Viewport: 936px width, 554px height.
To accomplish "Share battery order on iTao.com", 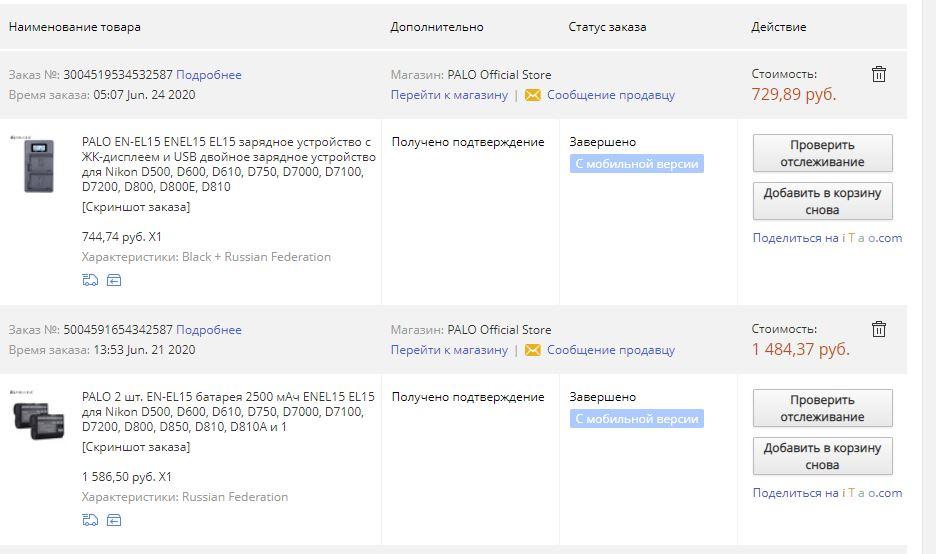I will click(x=827, y=493).
